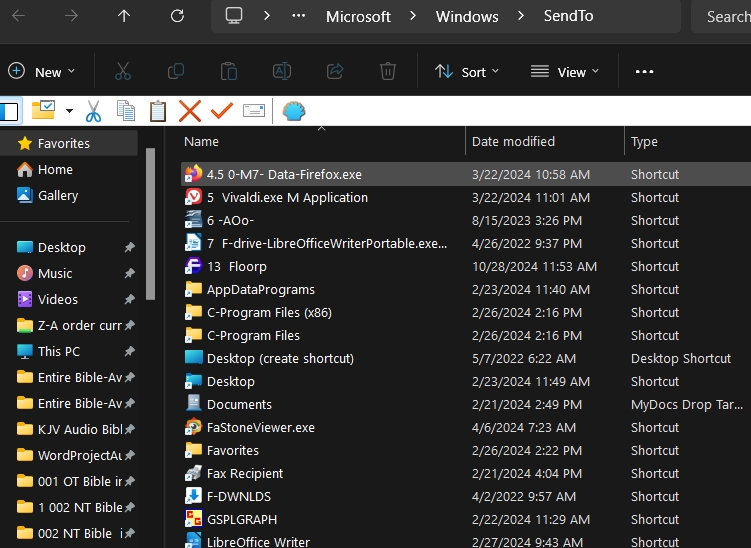Click the folder options envelope-folder icon
751x548 pixels.
pos(43,110)
